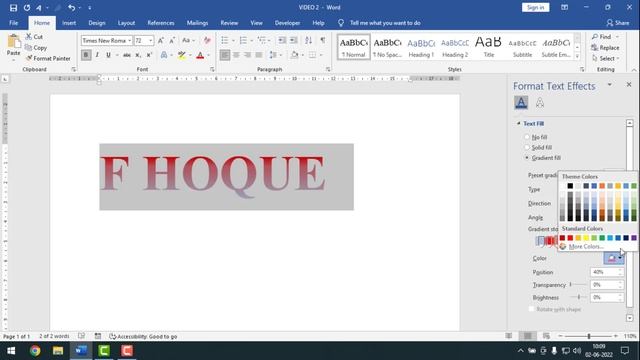Screen dimensions: 640x360
Task: Open the Windows Start menu
Action: tap(11, 351)
